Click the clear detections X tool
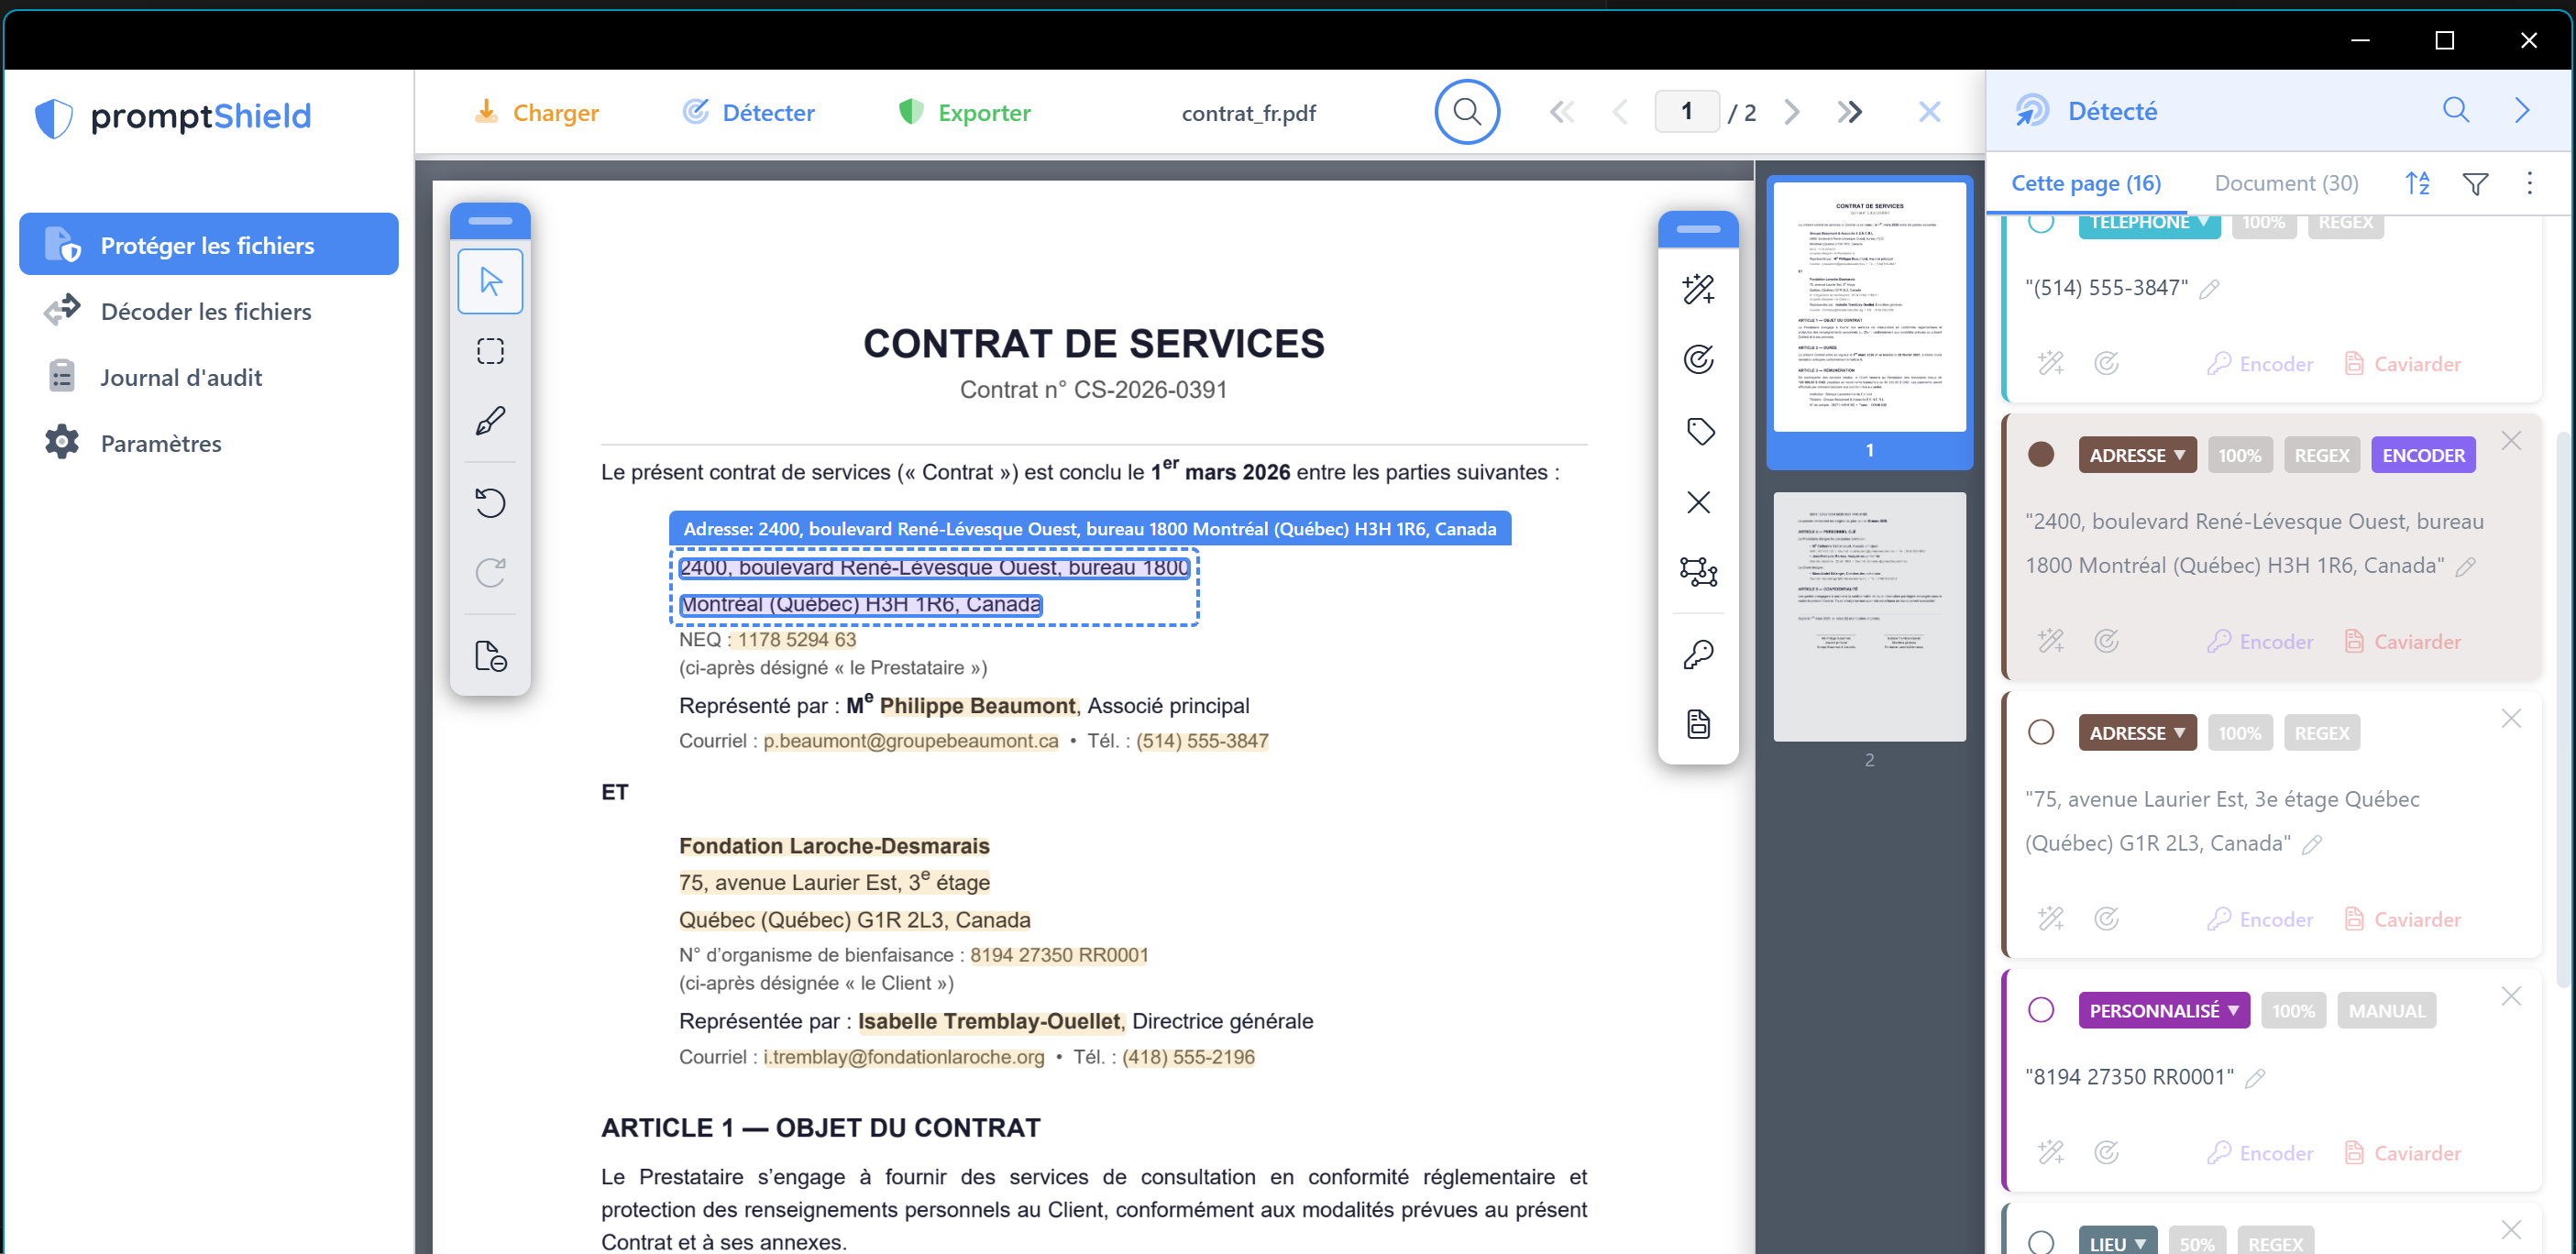This screenshot has width=2576, height=1254. click(x=1698, y=502)
